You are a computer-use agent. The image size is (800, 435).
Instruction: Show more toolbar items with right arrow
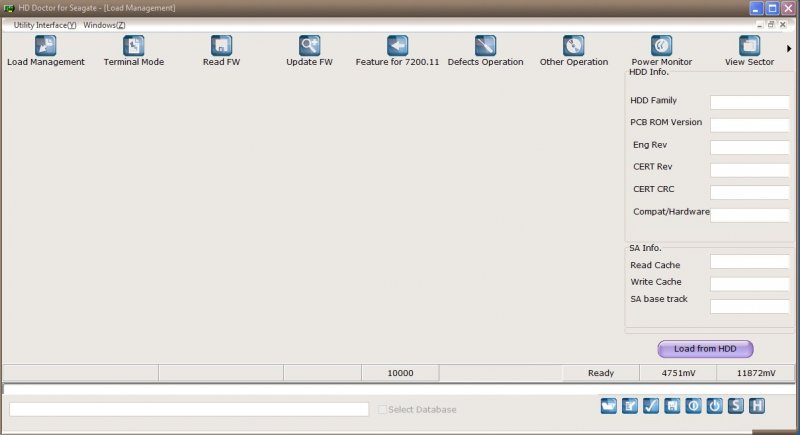pyautogui.click(x=789, y=48)
